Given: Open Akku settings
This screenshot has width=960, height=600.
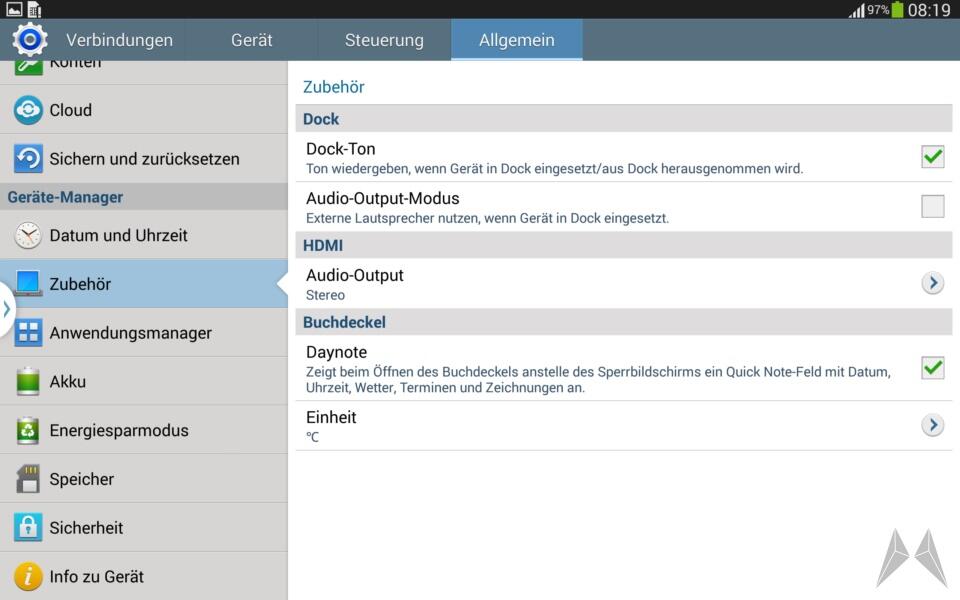Looking at the screenshot, I should 144,381.
